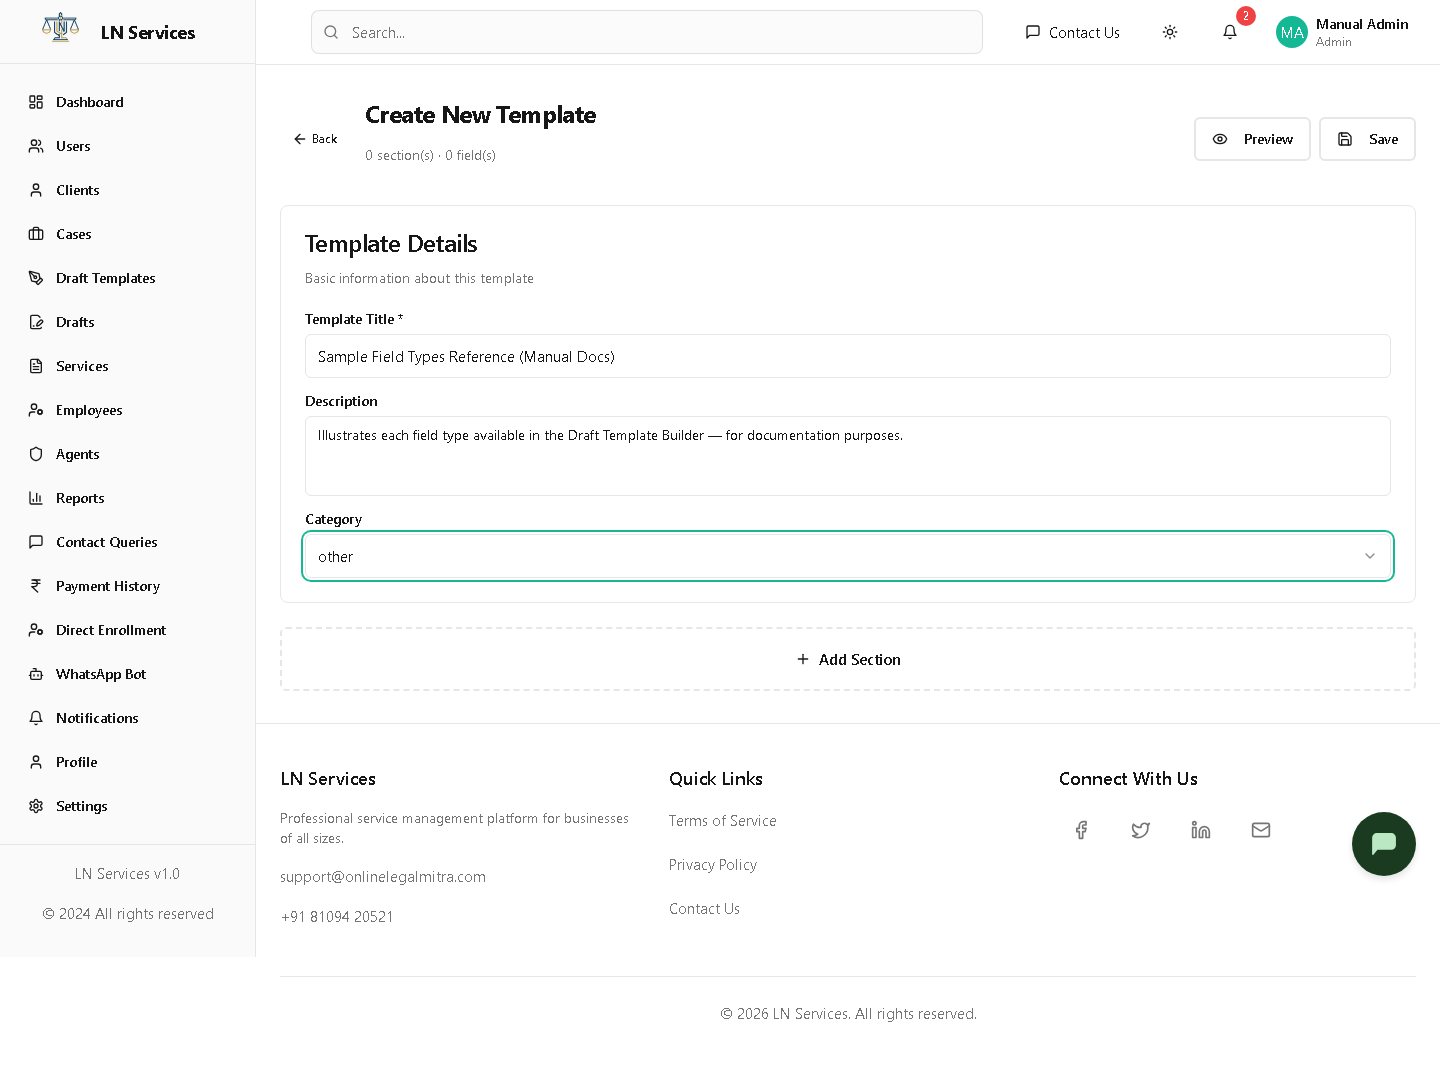This screenshot has width=1440, height=1081.
Task: Click the search magnifier icon
Action: [331, 32]
